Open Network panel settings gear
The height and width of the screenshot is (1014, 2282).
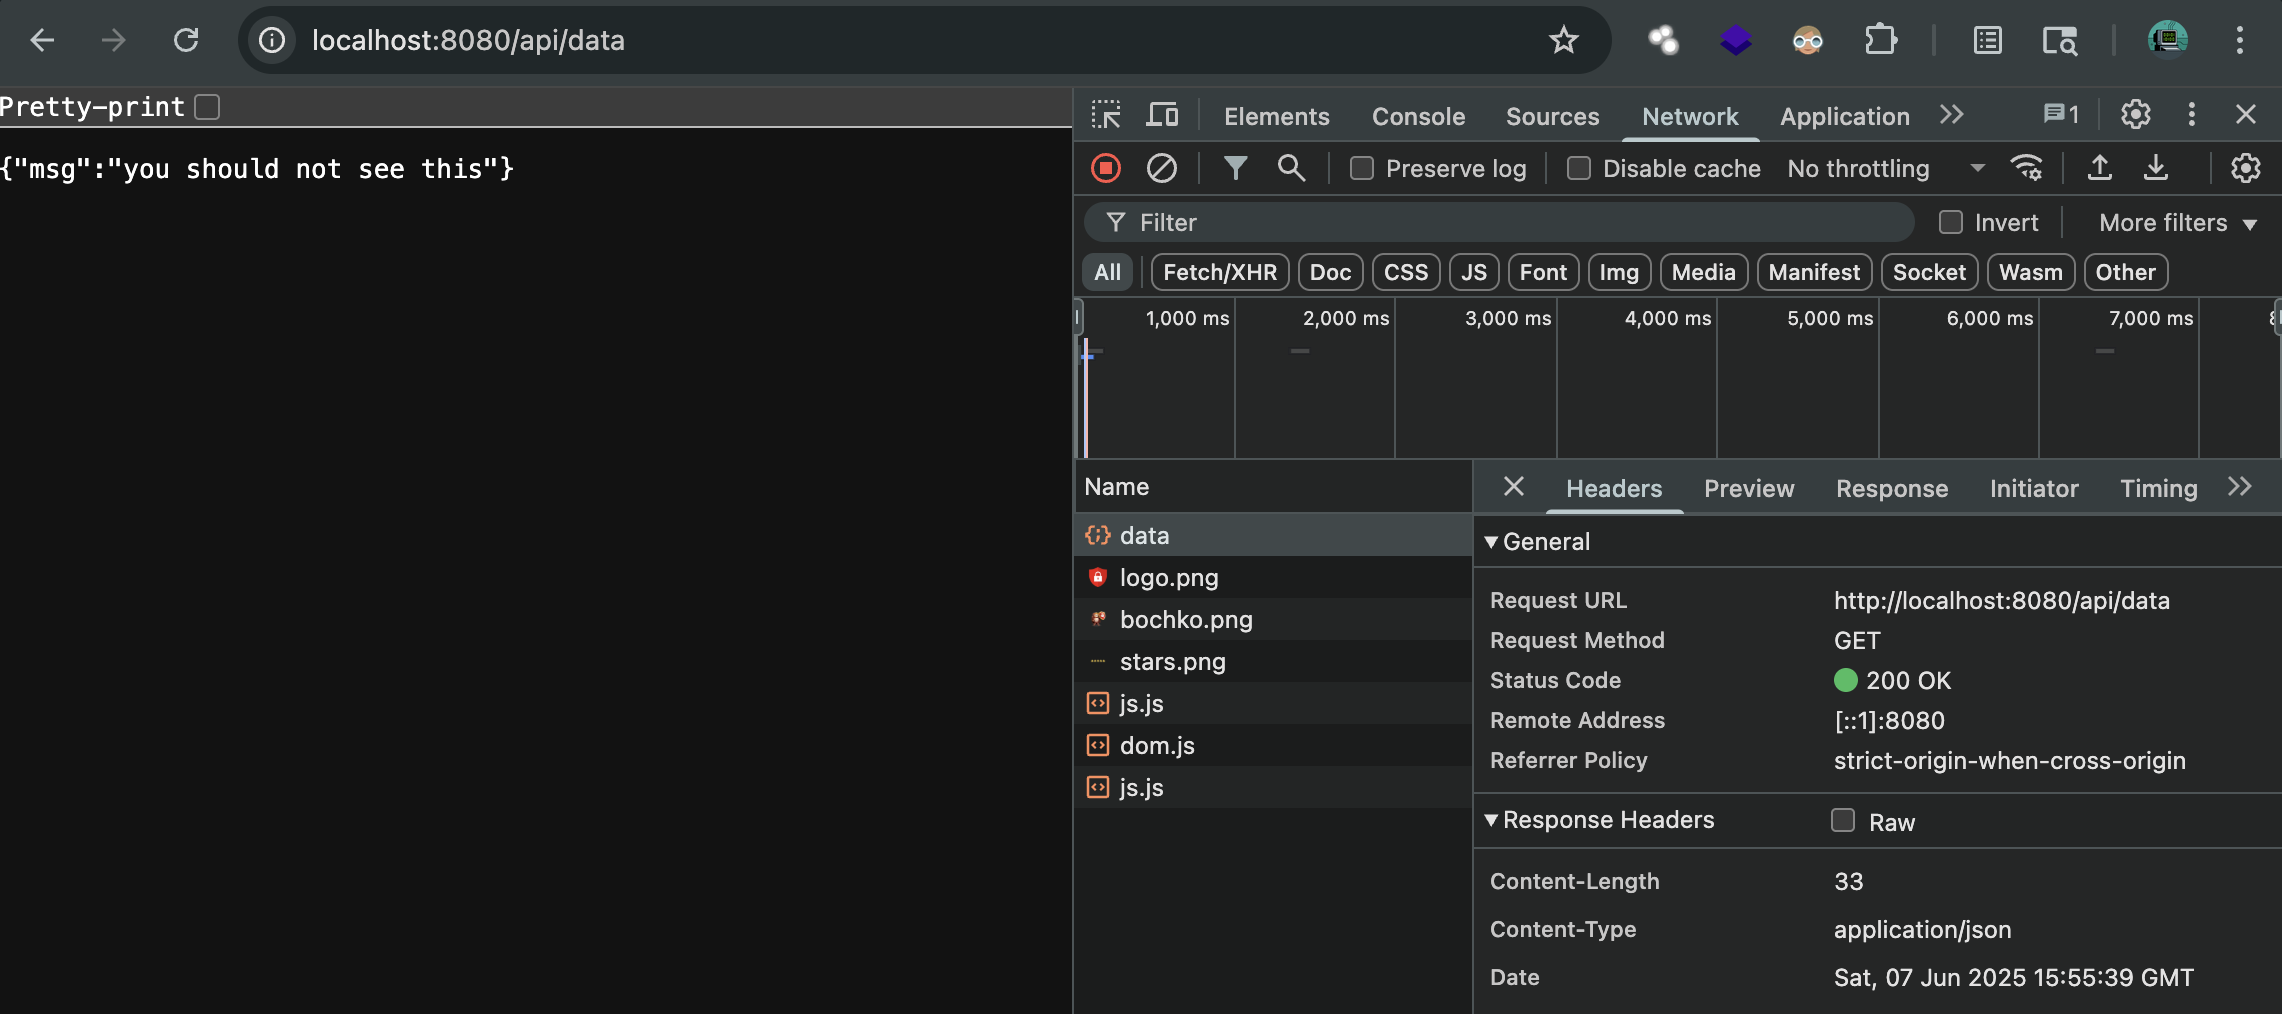click(x=2246, y=168)
